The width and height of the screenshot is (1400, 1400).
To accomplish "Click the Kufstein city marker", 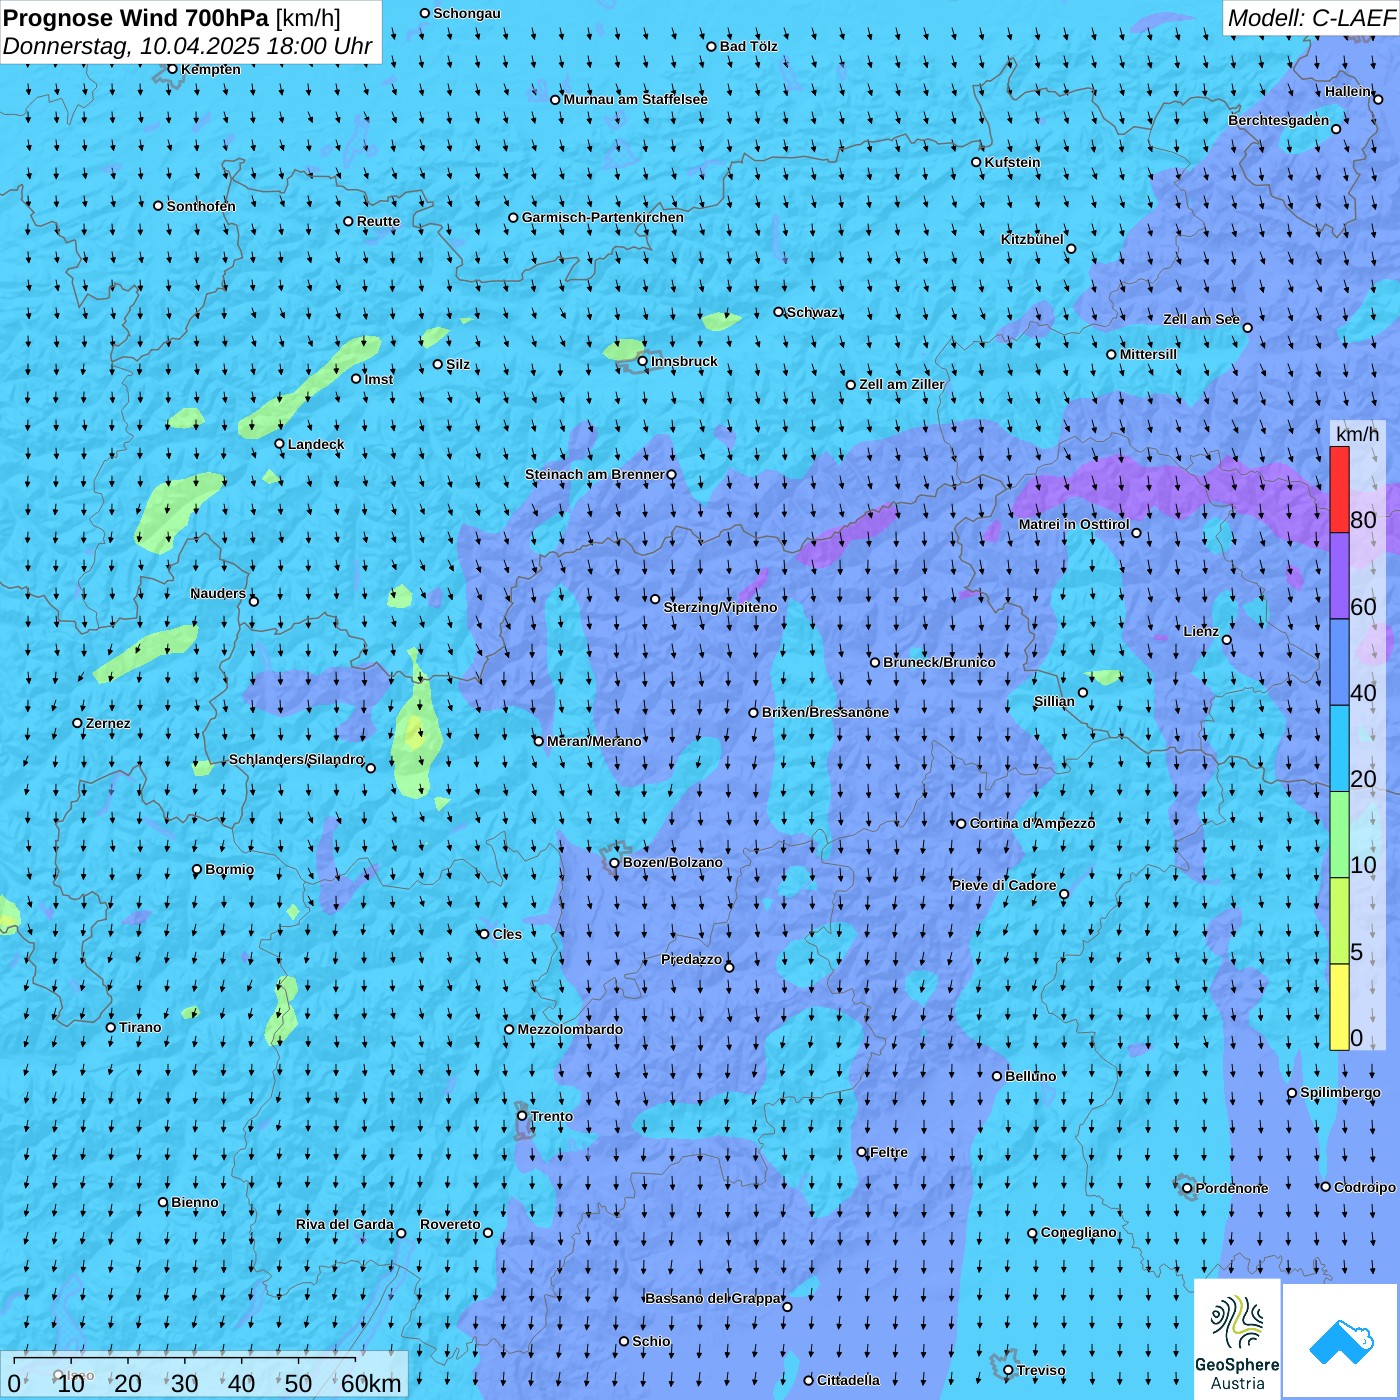I will pos(977,162).
